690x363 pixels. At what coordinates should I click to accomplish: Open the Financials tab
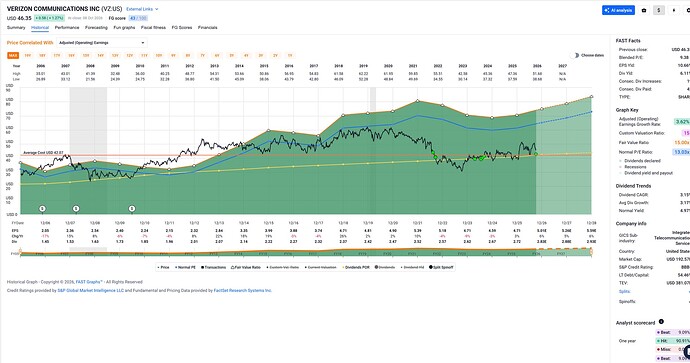208,27
